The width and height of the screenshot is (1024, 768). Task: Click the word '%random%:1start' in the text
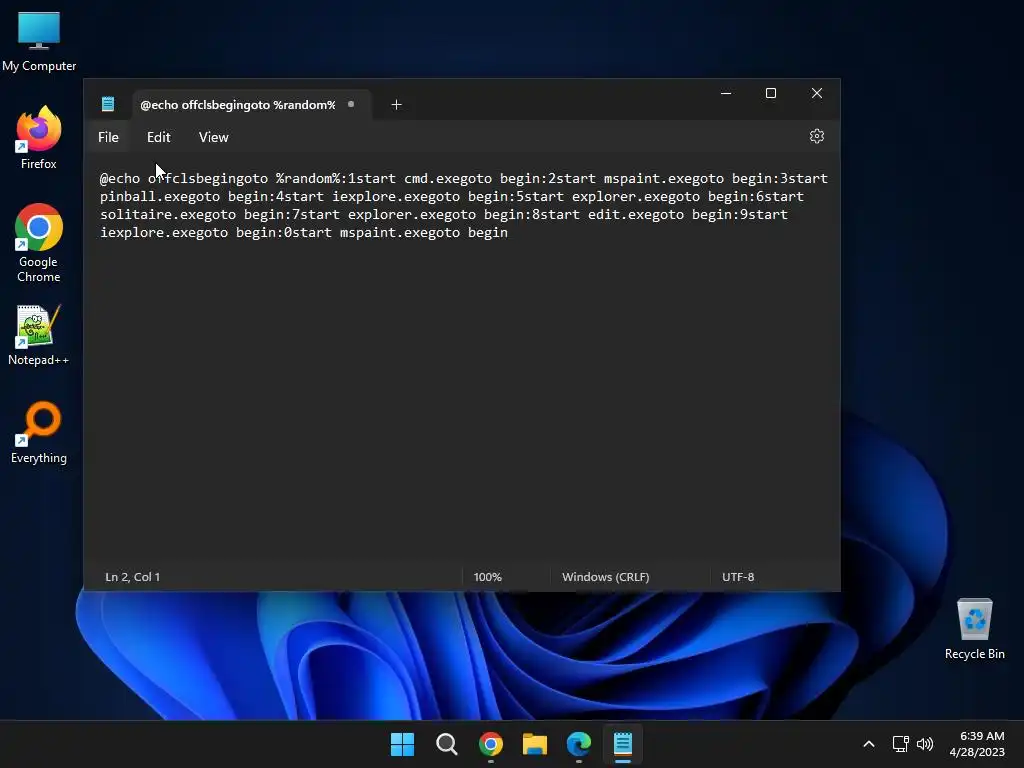tap(336, 178)
